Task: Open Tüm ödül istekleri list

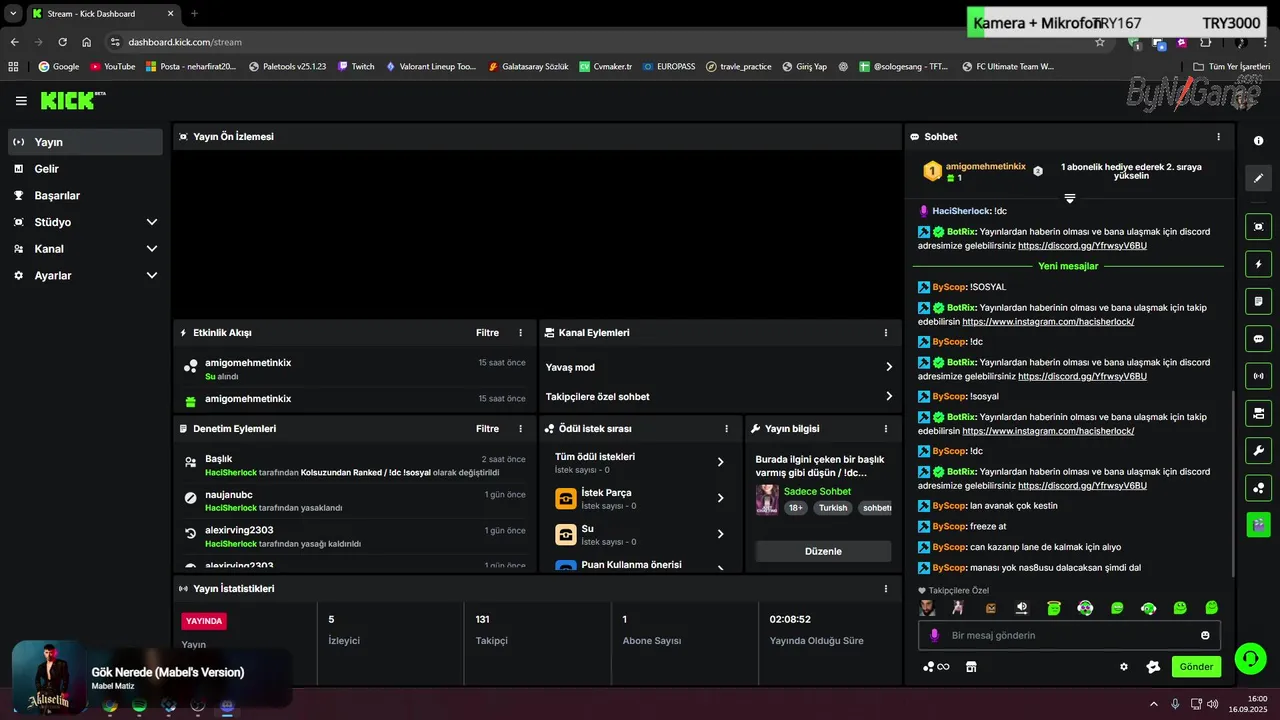Action: coord(640,462)
